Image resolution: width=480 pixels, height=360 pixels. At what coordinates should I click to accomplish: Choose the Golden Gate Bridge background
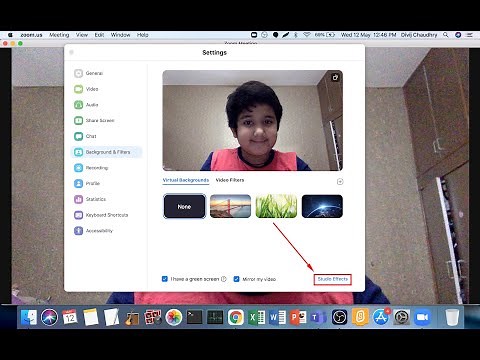click(x=230, y=206)
